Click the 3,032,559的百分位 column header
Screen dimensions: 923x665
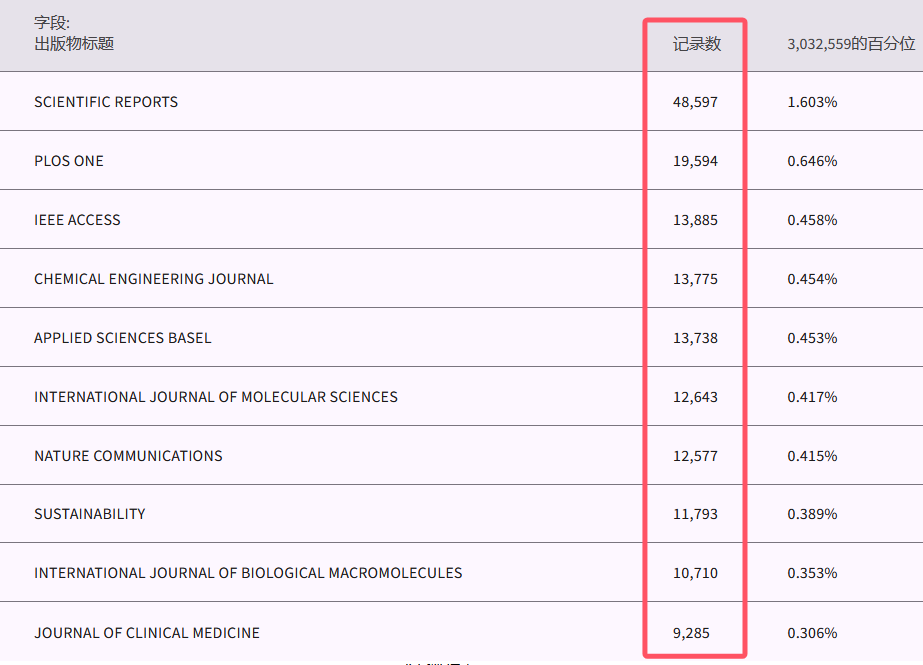tap(850, 44)
